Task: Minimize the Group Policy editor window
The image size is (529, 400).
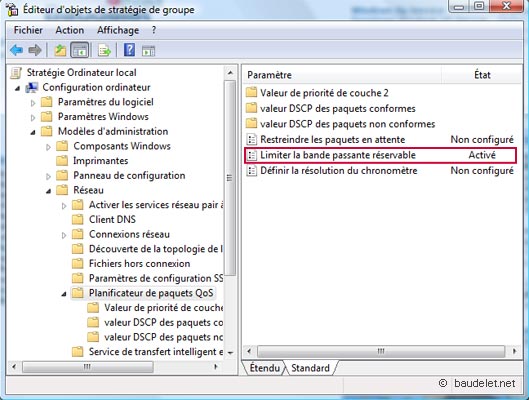Action: 458,6
